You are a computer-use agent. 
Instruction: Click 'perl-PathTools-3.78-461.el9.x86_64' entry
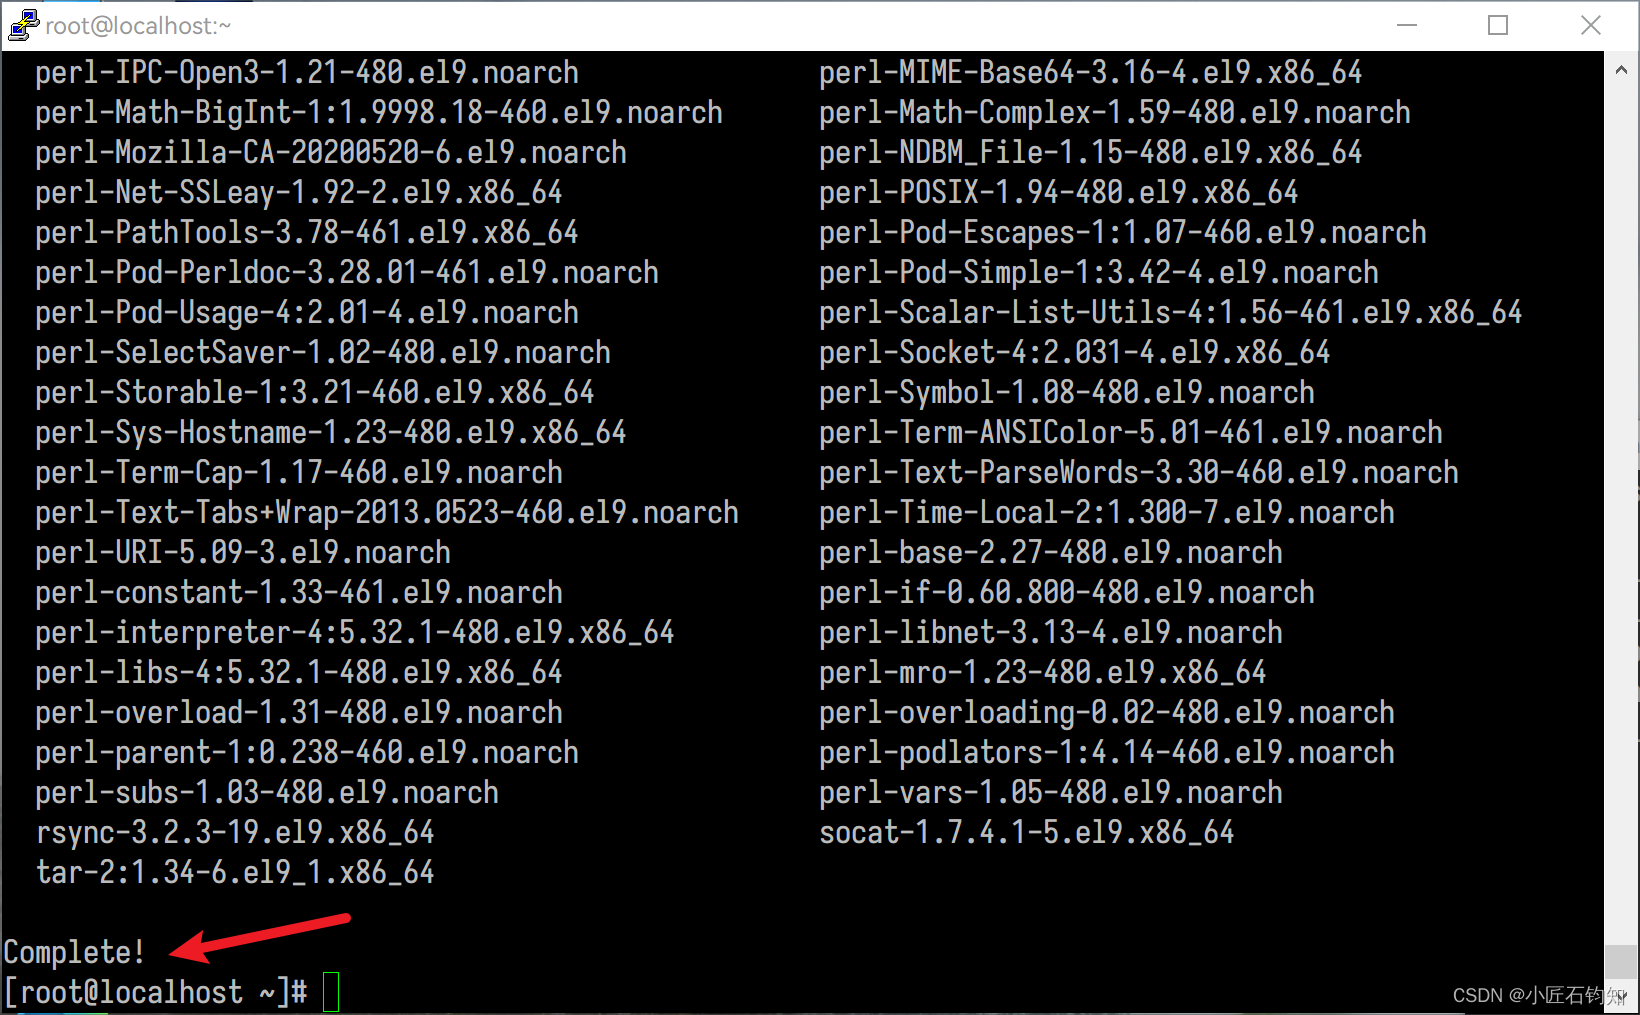tap(307, 233)
